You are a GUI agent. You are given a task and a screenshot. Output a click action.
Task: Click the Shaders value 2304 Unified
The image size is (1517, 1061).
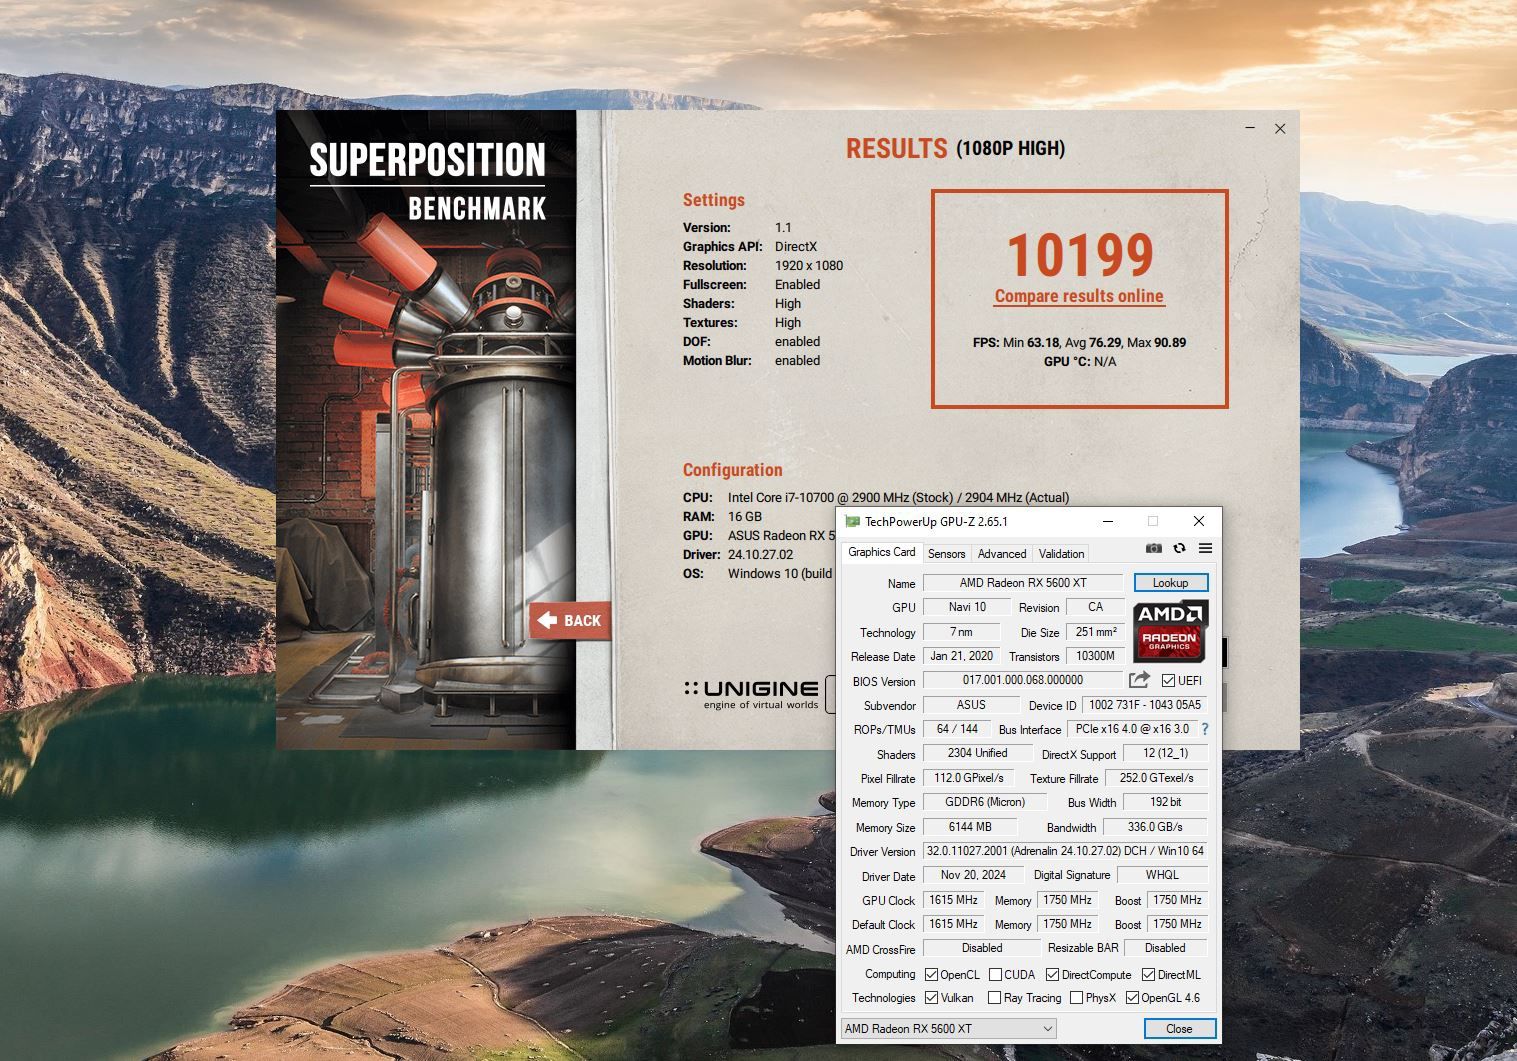(977, 753)
